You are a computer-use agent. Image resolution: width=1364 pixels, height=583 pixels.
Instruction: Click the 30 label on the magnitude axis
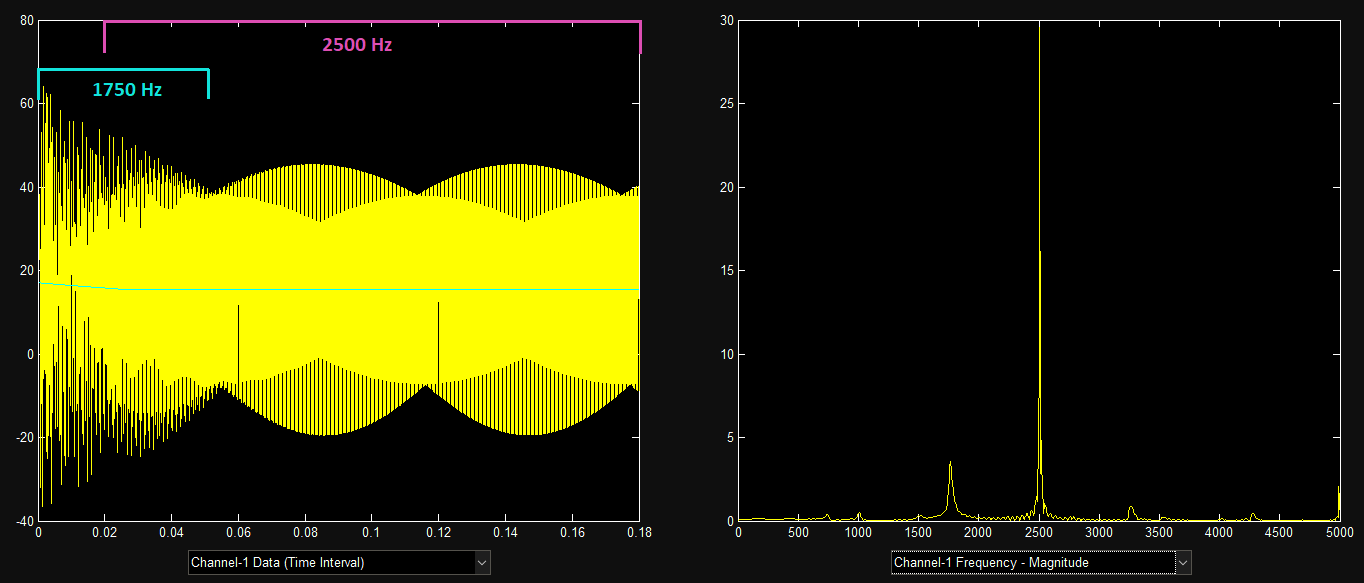click(x=729, y=18)
